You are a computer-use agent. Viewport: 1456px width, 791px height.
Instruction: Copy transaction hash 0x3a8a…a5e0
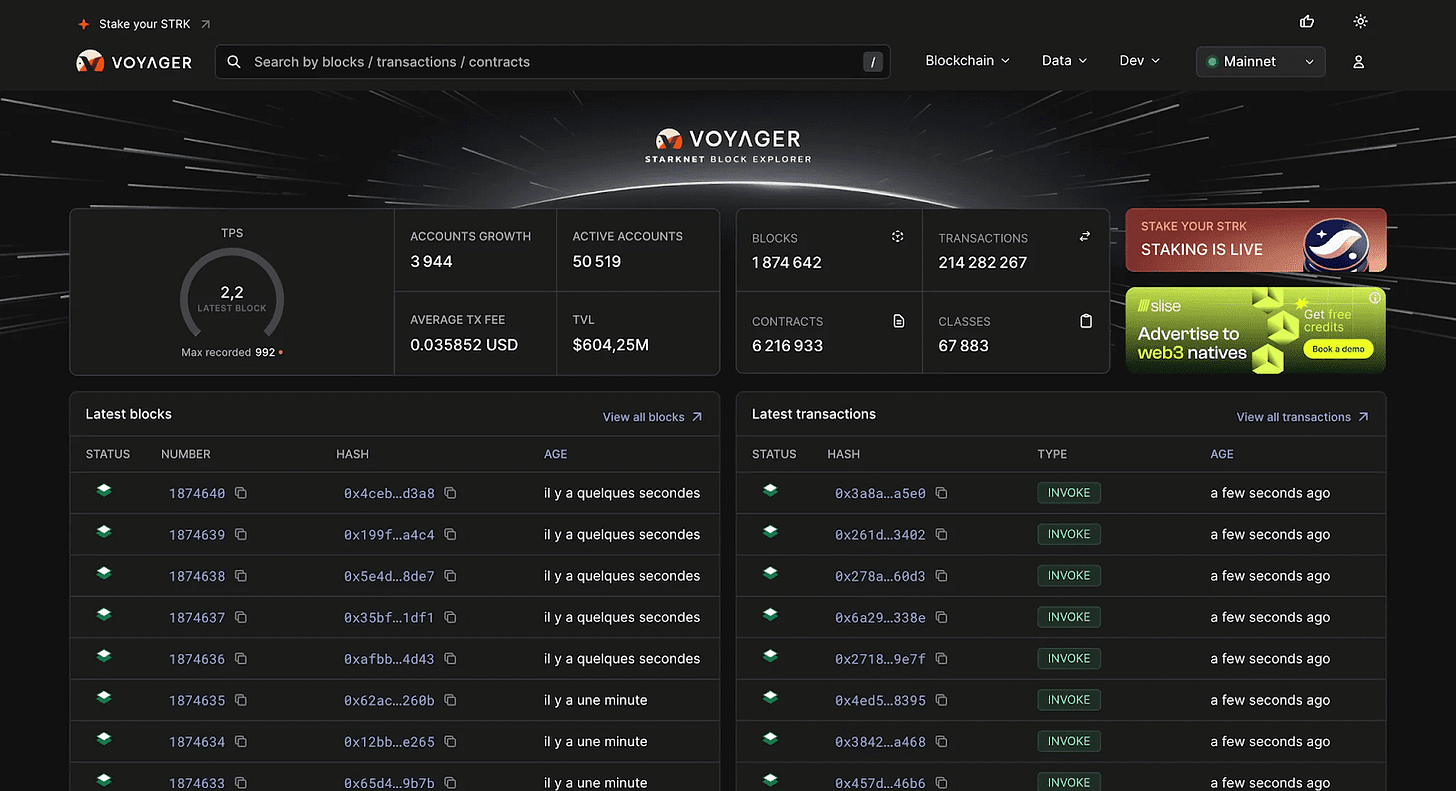click(x=941, y=493)
